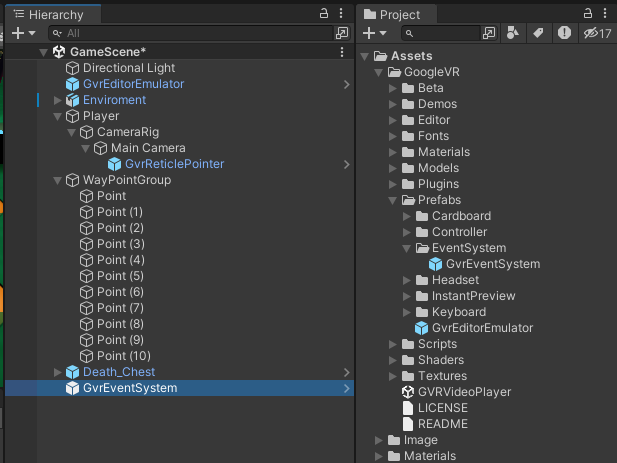Lock the Hierarchy panel

[x=323, y=14]
